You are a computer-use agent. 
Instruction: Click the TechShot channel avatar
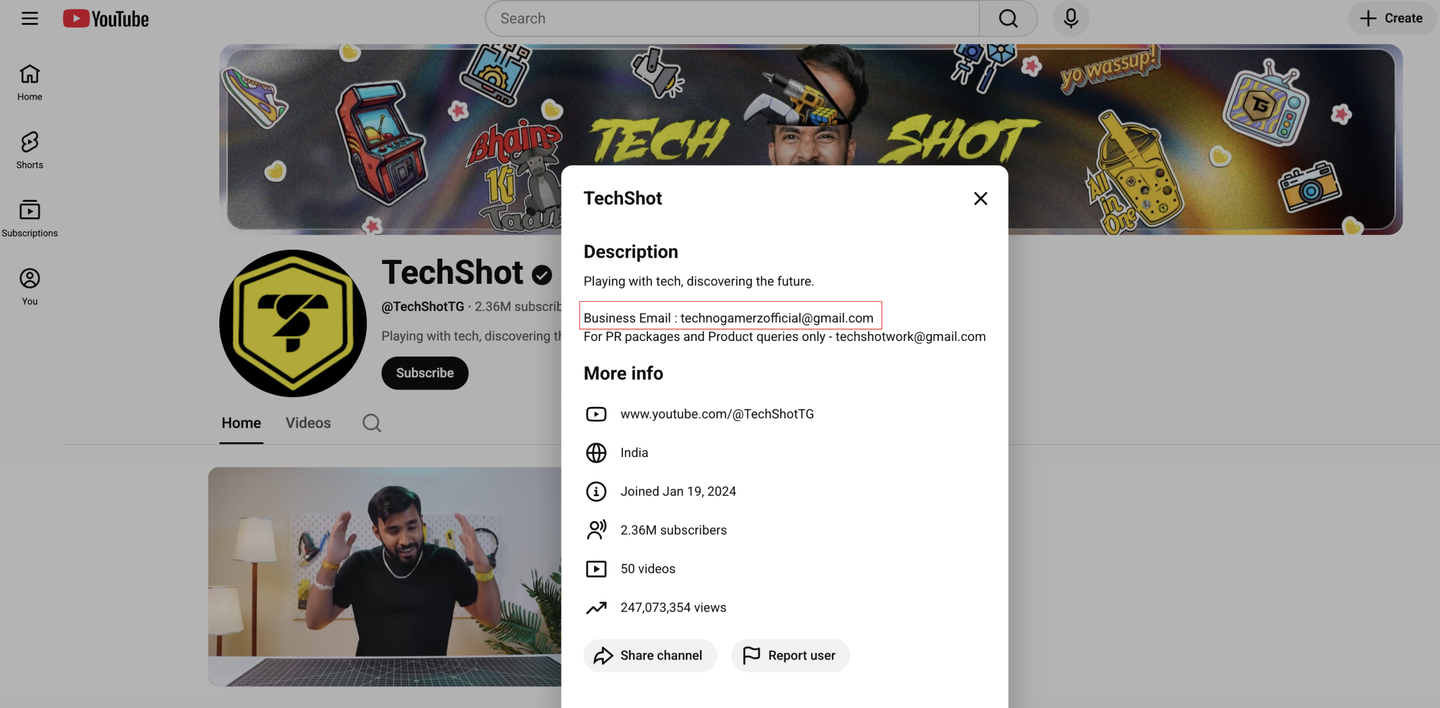pyautogui.click(x=293, y=323)
